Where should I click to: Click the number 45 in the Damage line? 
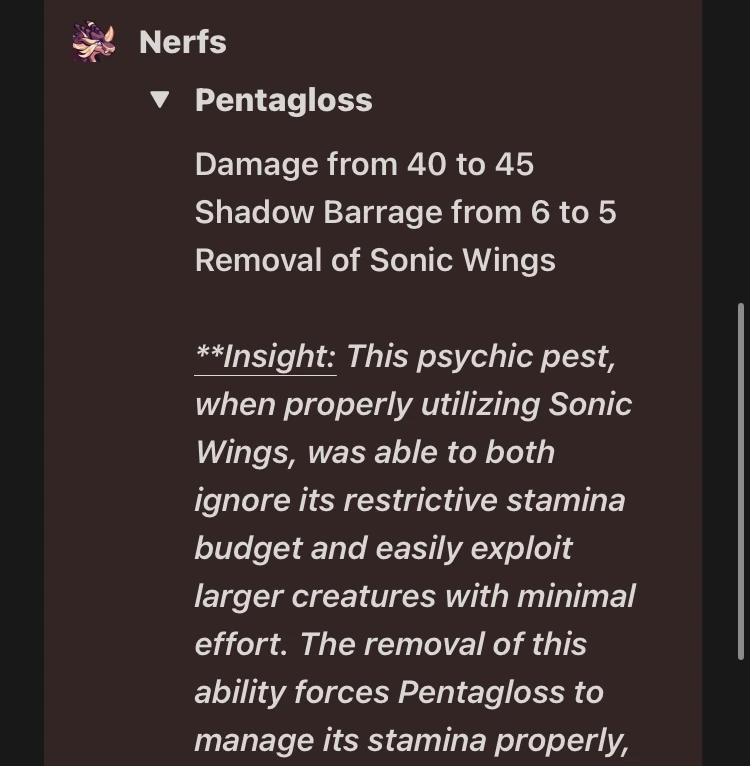click(514, 164)
